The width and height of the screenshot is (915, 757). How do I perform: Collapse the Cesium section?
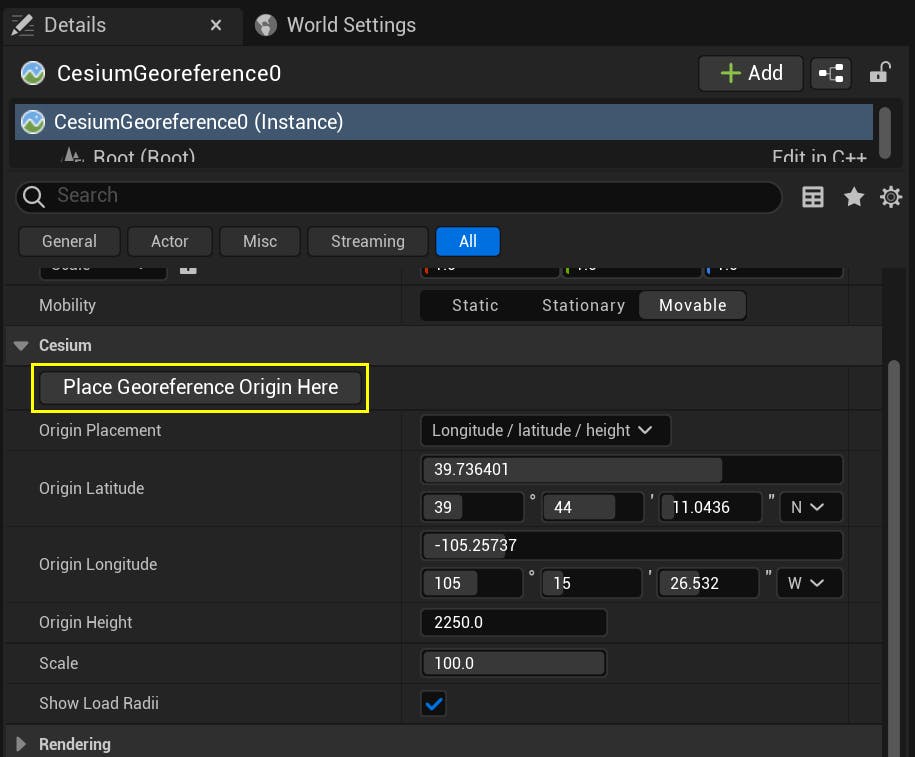[21, 345]
